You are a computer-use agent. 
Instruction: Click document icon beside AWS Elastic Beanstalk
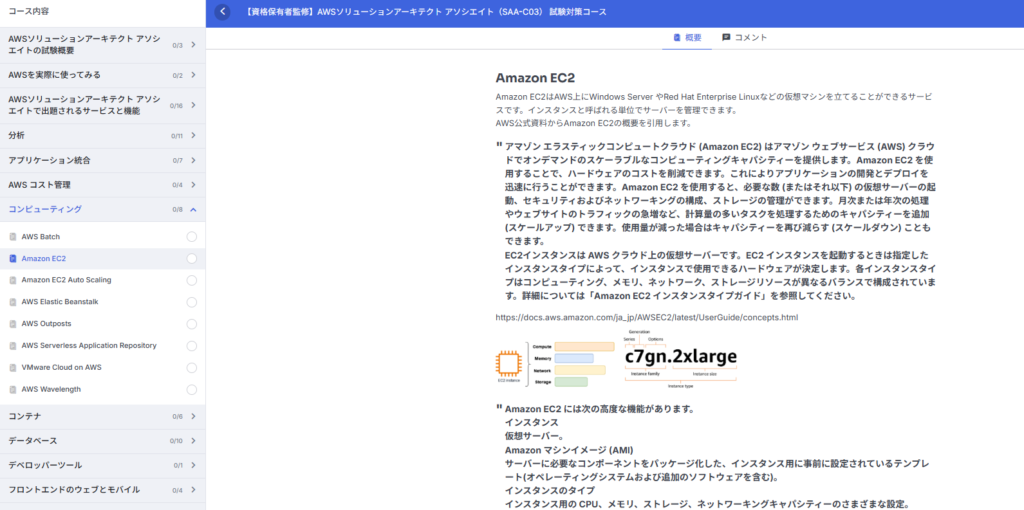[x=13, y=302]
